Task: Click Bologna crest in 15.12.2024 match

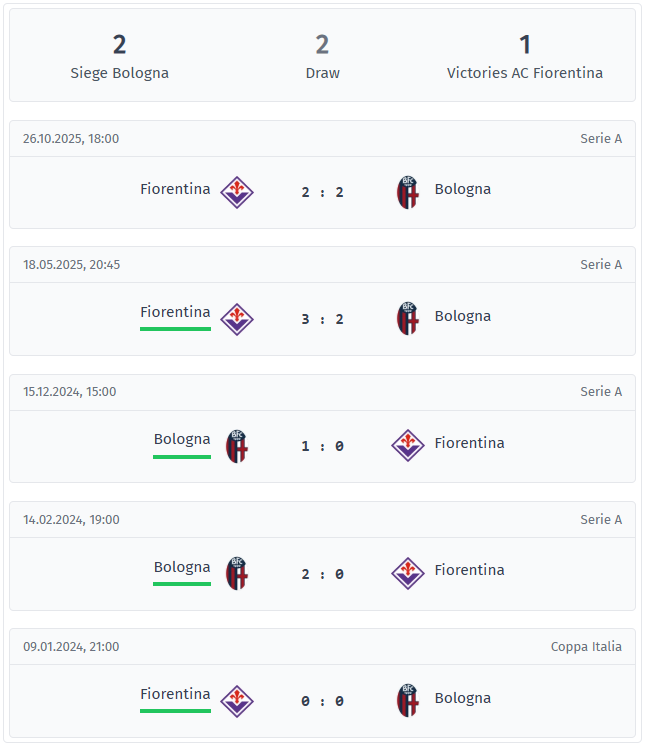Action: (237, 446)
